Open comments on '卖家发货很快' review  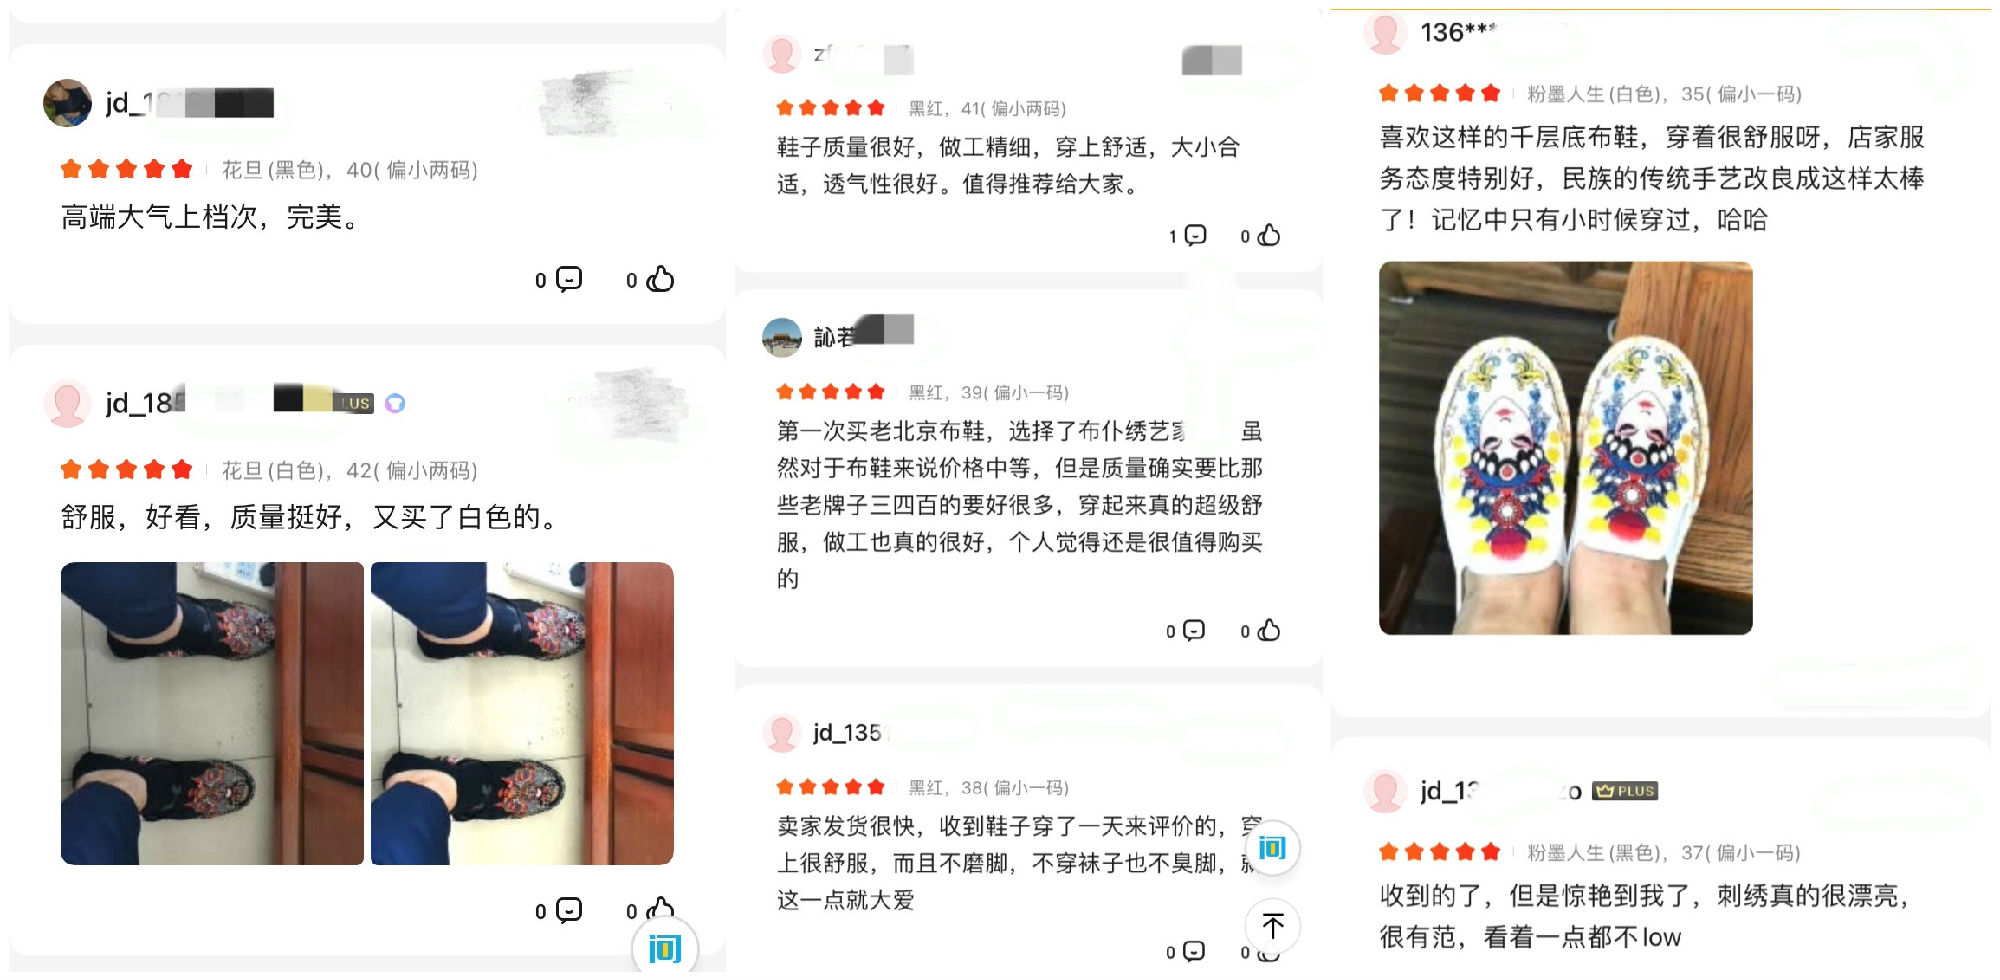(1194, 951)
